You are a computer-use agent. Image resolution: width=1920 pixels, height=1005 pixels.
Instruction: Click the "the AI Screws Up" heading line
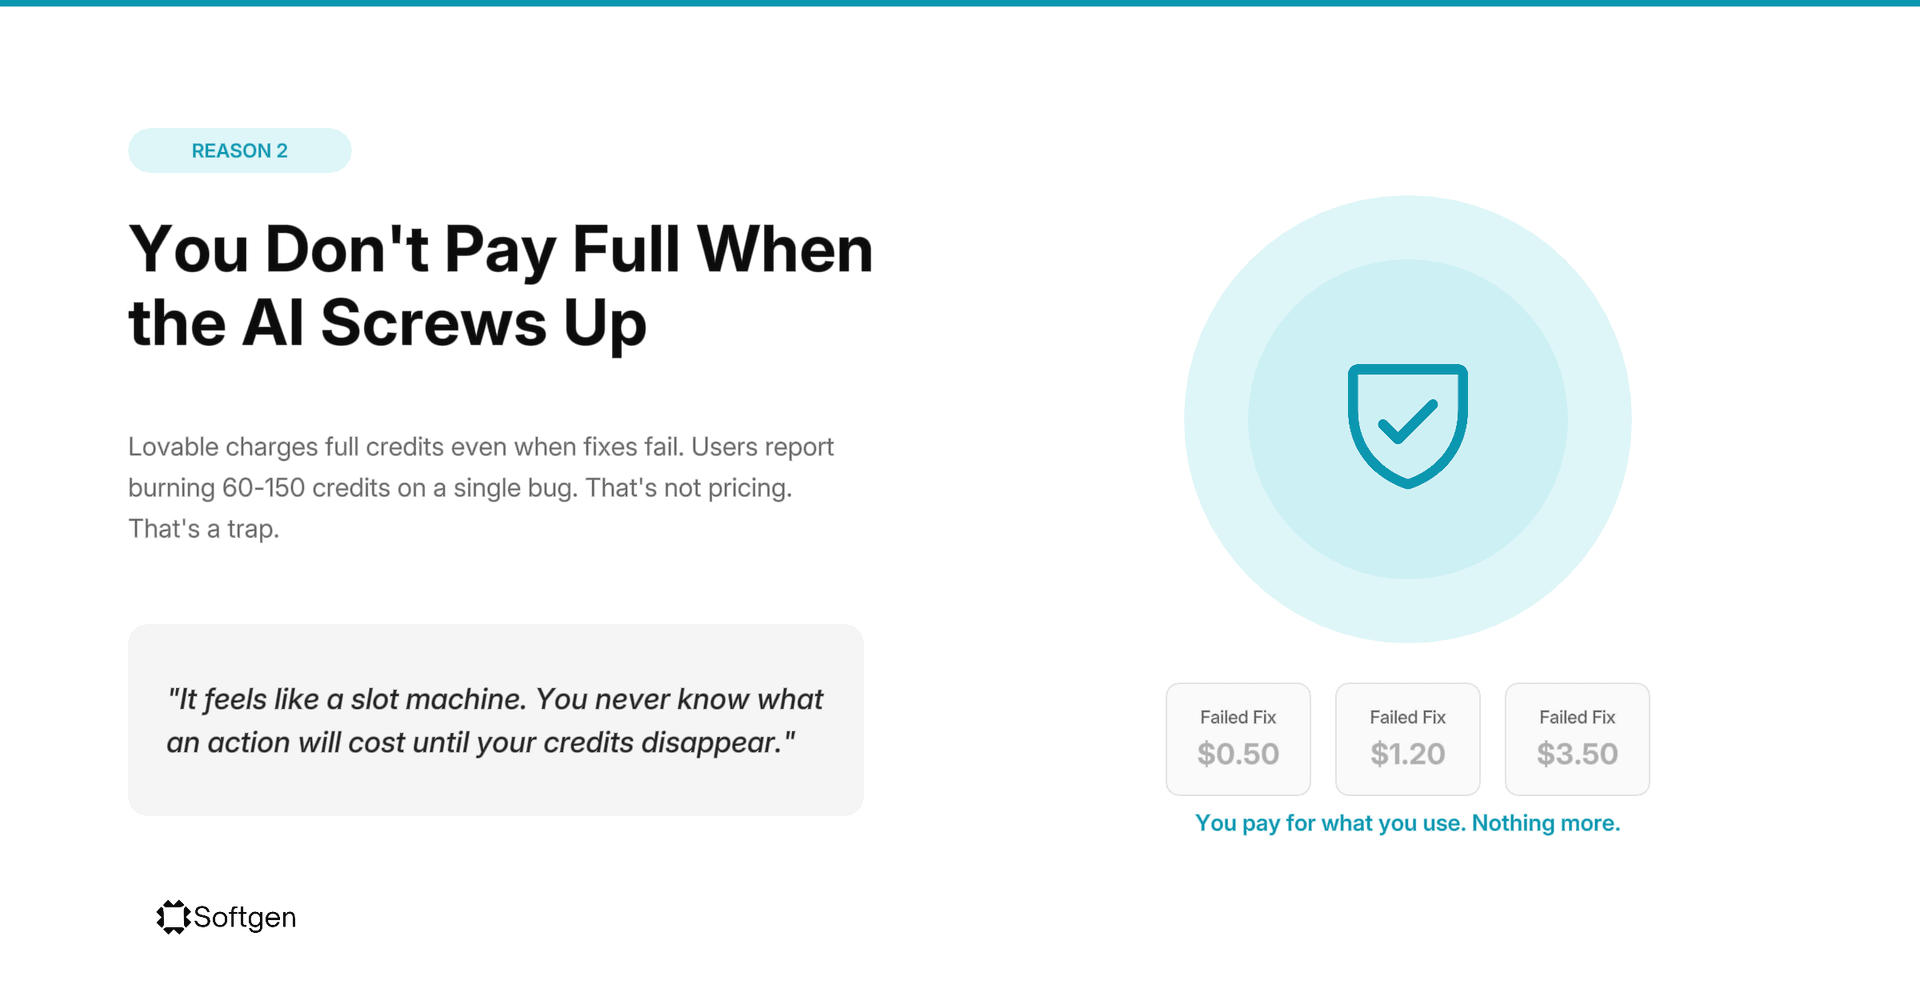(x=388, y=324)
